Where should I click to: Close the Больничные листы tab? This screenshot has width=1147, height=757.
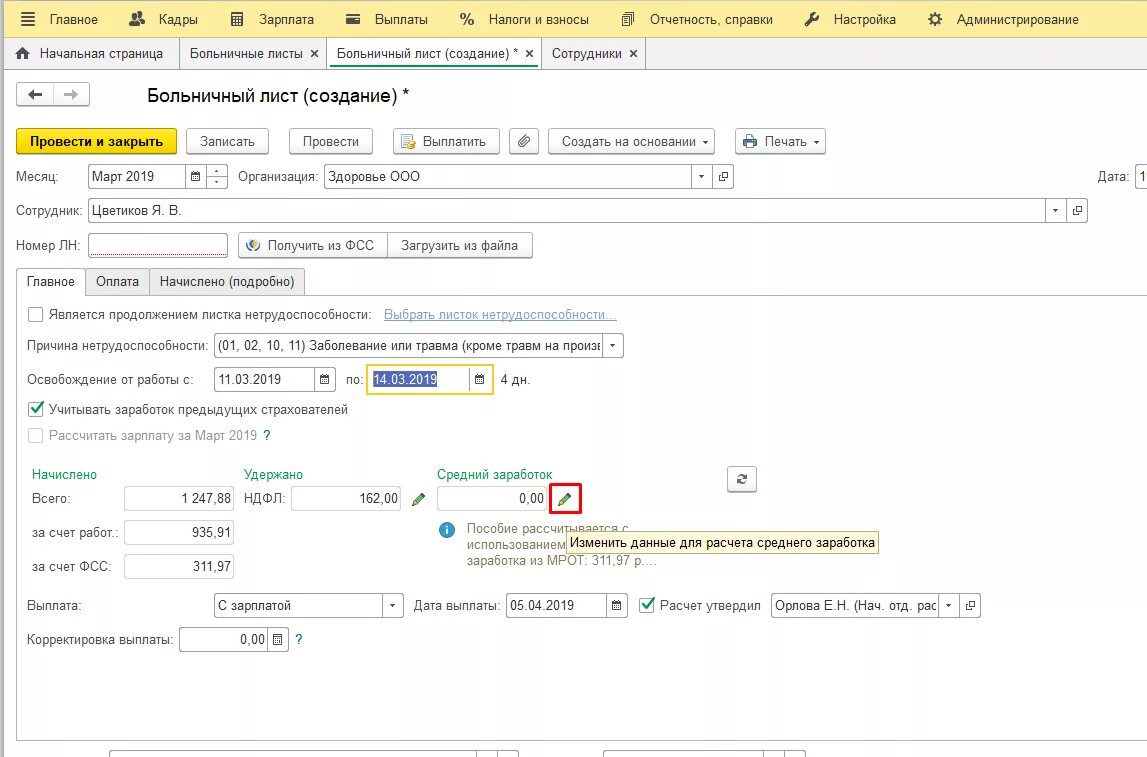click(x=314, y=53)
